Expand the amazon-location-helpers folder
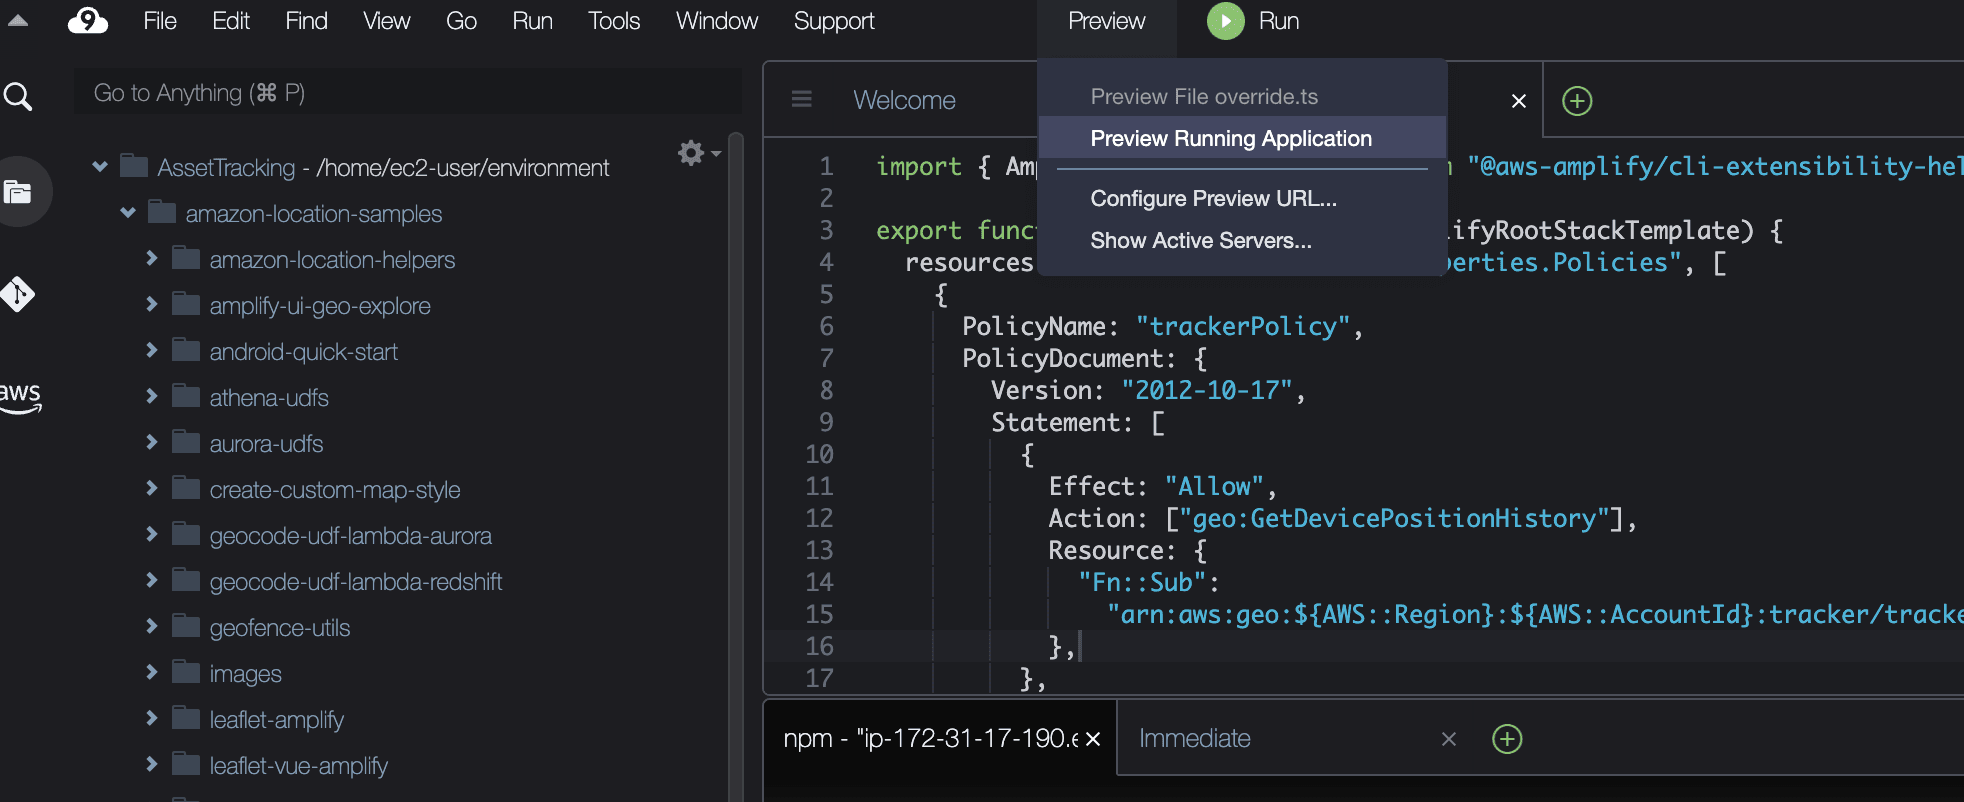Viewport: 1964px width, 802px height. coord(152,258)
